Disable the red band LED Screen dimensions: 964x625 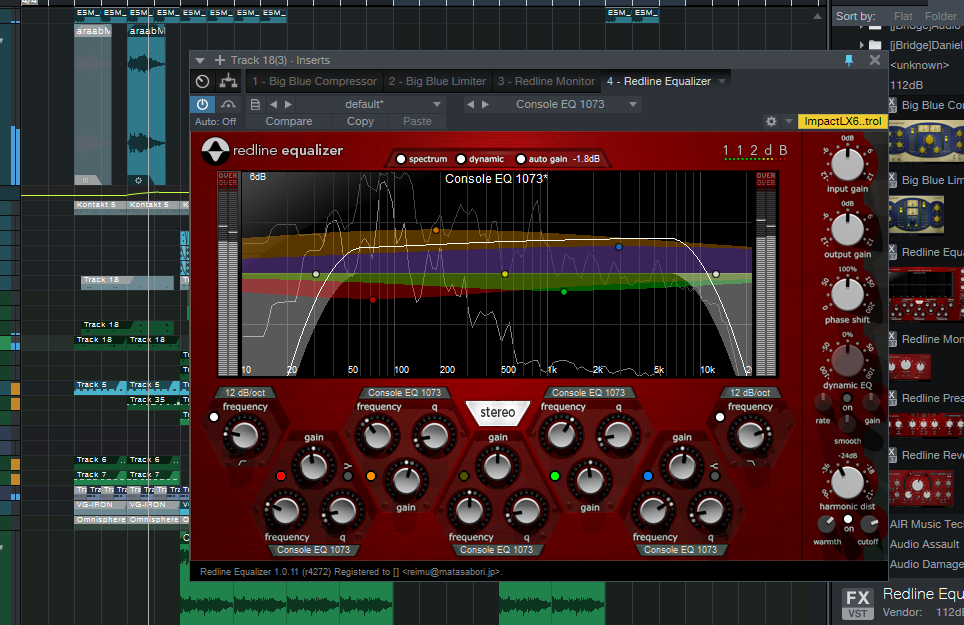click(x=281, y=476)
